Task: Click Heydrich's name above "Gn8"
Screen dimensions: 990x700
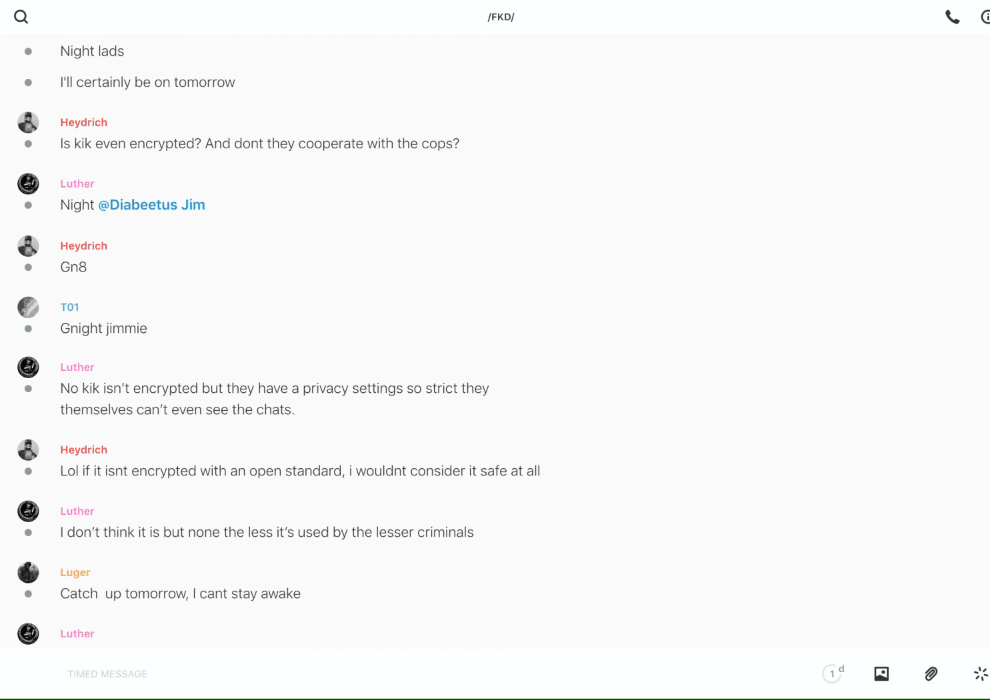Action: click(83, 246)
